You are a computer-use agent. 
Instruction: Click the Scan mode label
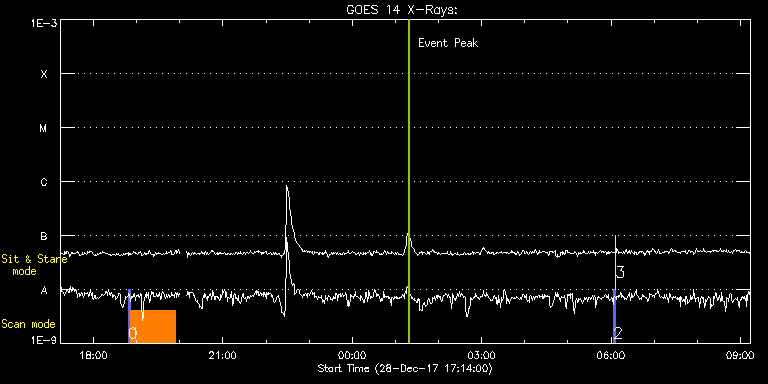click(x=28, y=324)
